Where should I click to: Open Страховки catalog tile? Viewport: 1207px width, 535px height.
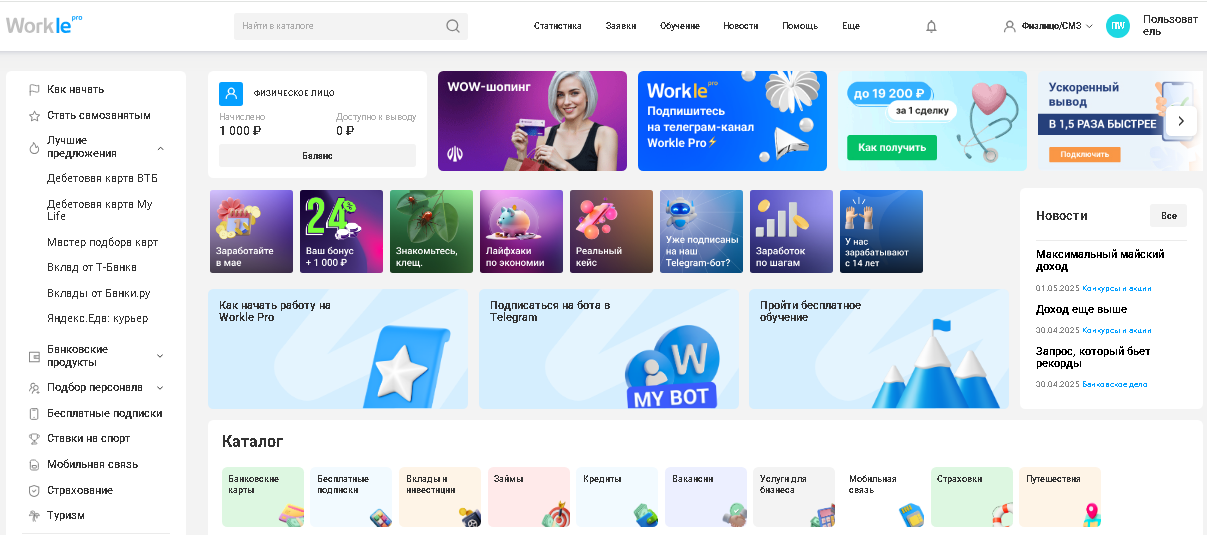(971, 497)
